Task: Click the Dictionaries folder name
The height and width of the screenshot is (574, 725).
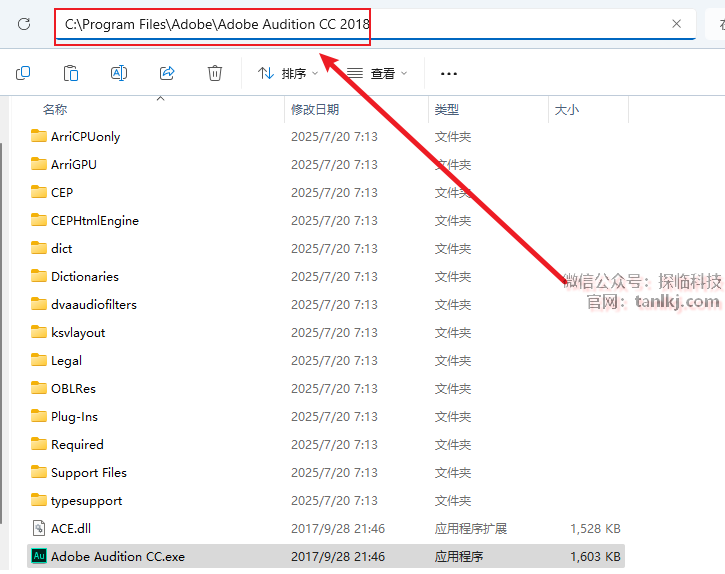Action: pos(85,277)
